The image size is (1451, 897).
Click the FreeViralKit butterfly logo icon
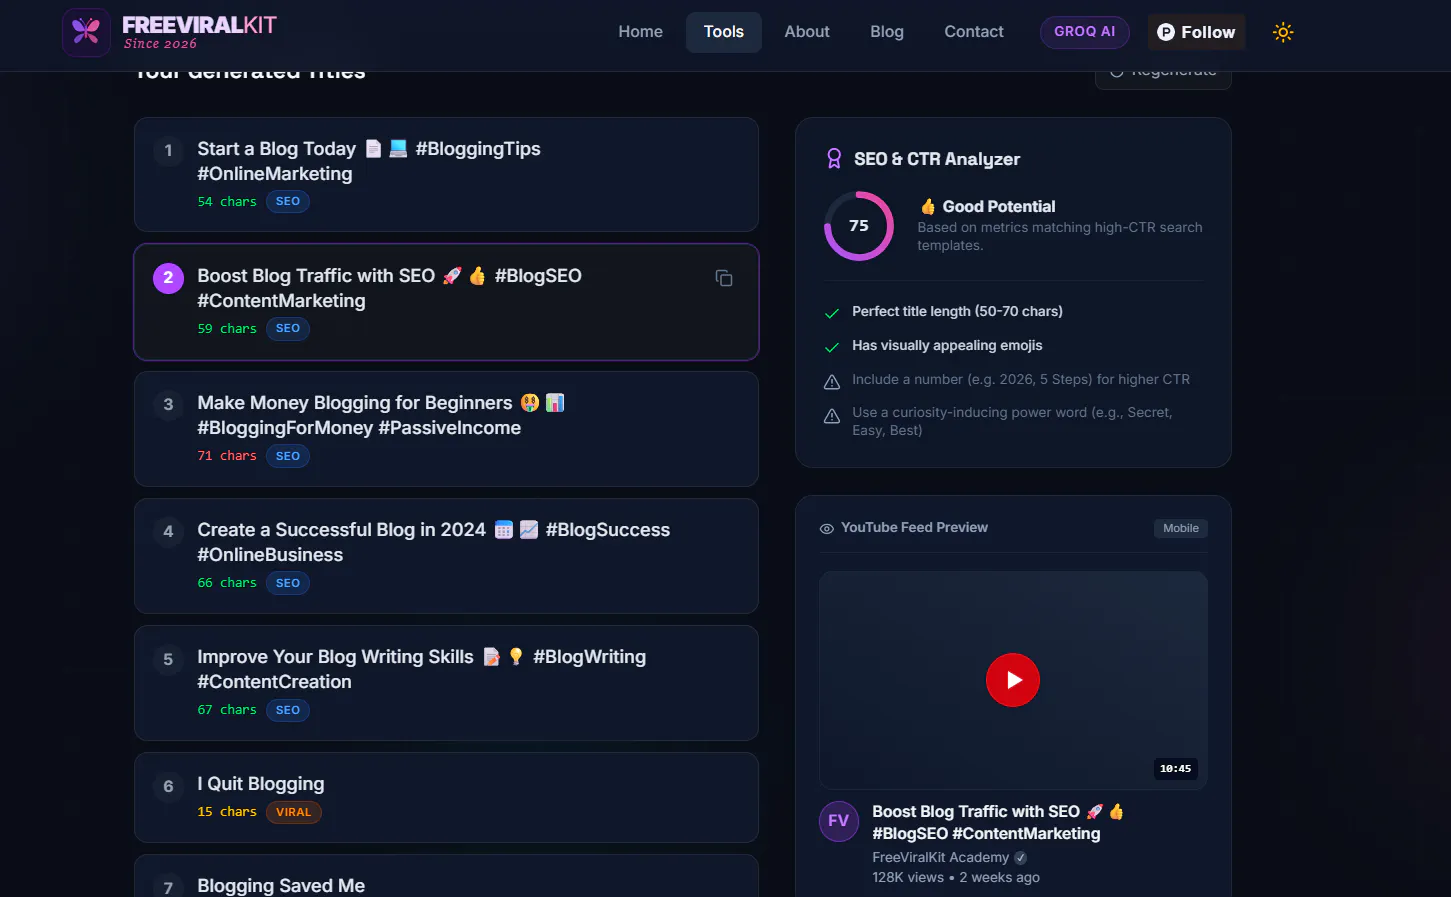click(x=86, y=32)
